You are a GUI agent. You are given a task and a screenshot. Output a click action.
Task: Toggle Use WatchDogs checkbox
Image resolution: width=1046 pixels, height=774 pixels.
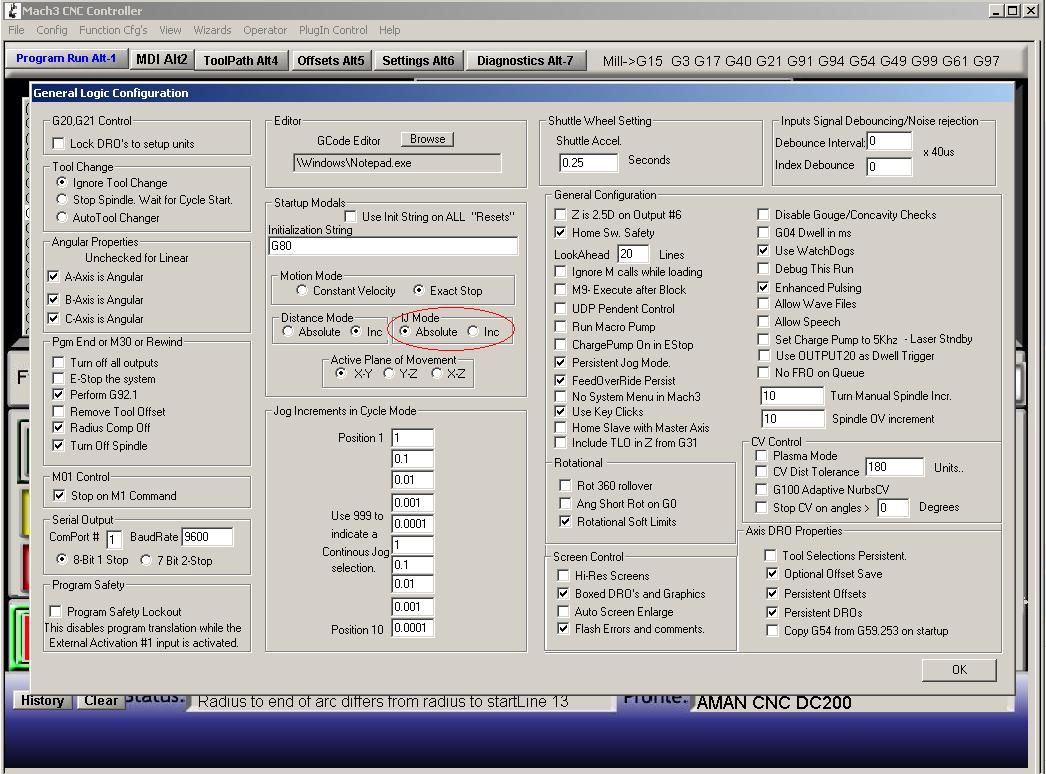pos(763,250)
